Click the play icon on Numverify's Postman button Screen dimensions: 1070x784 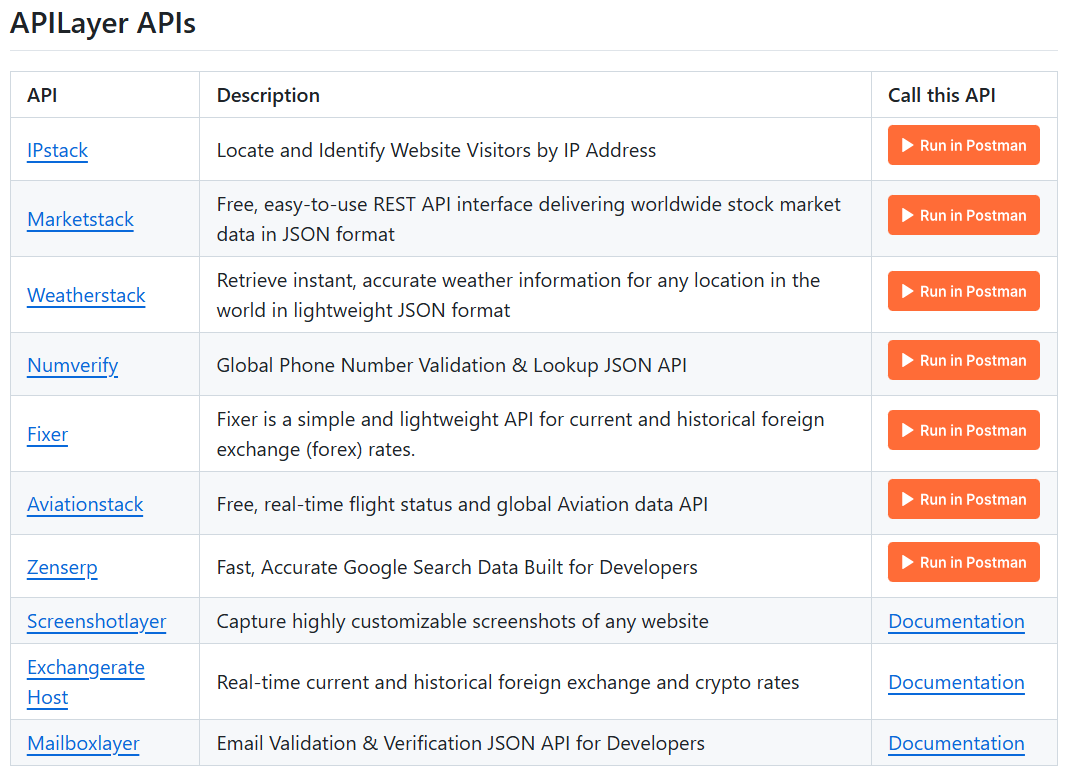coord(908,360)
